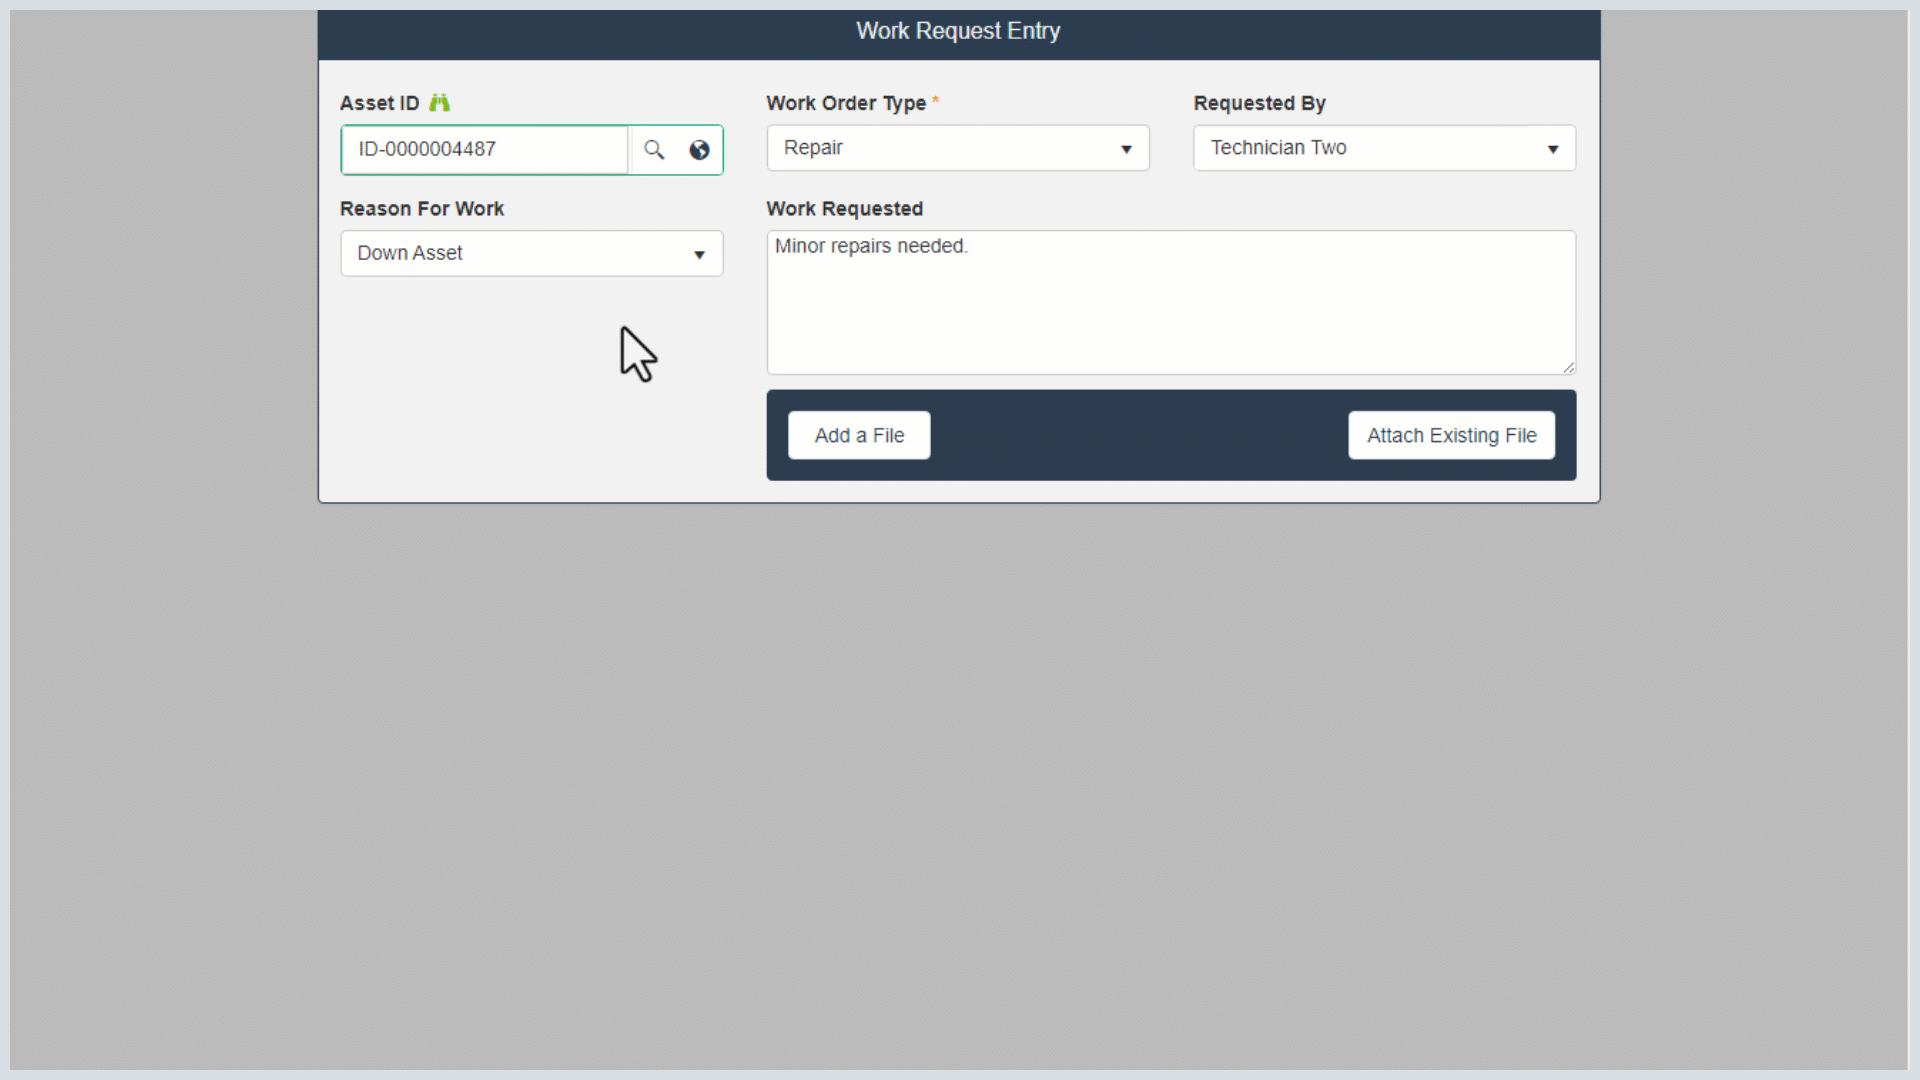This screenshot has width=1920, height=1080.
Task: Open the Reason For Work dropdown showing Down Asset
Action: (531, 254)
